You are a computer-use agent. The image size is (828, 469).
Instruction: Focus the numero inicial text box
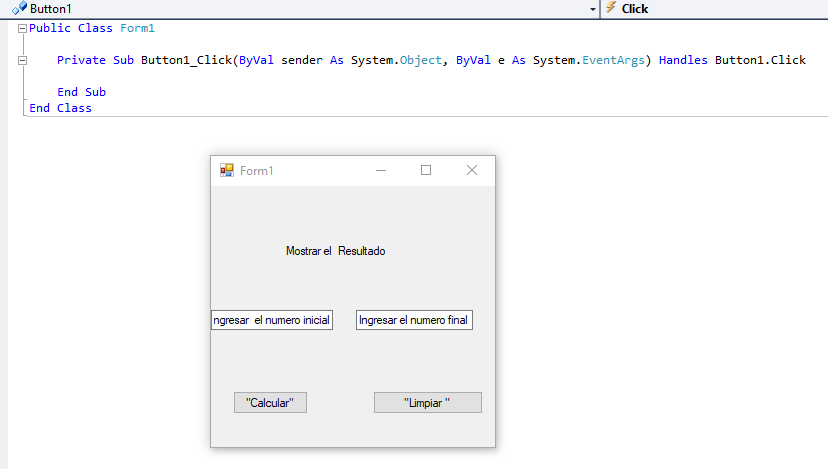272,320
